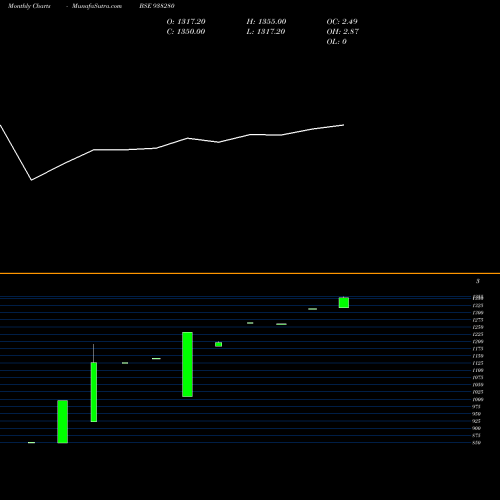500x500 pixels.
Task: Click the green candle spanning 850 to 1000
Action: coord(63,422)
